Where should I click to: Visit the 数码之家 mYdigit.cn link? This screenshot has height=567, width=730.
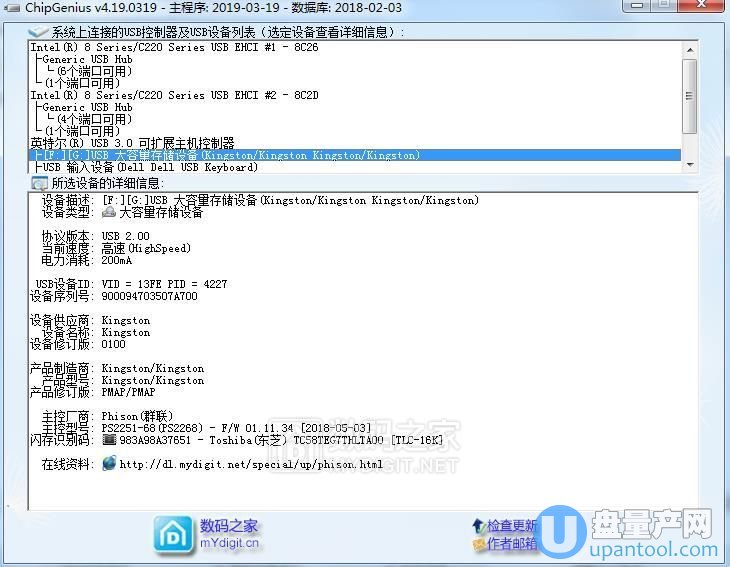click(229, 535)
